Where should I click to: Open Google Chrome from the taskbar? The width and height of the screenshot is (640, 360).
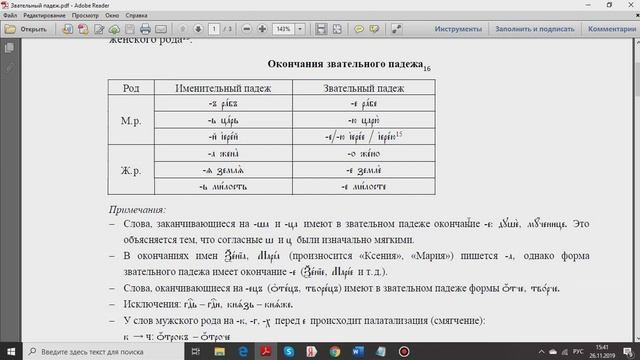pos(335,351)
